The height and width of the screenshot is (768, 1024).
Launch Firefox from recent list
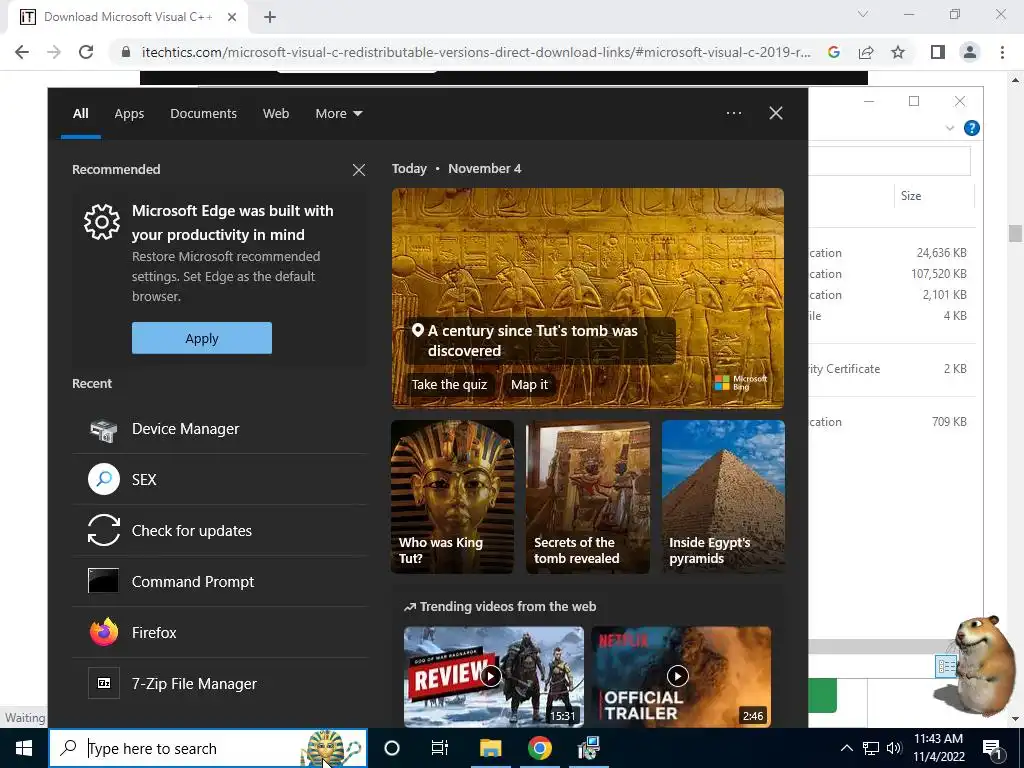219,633
